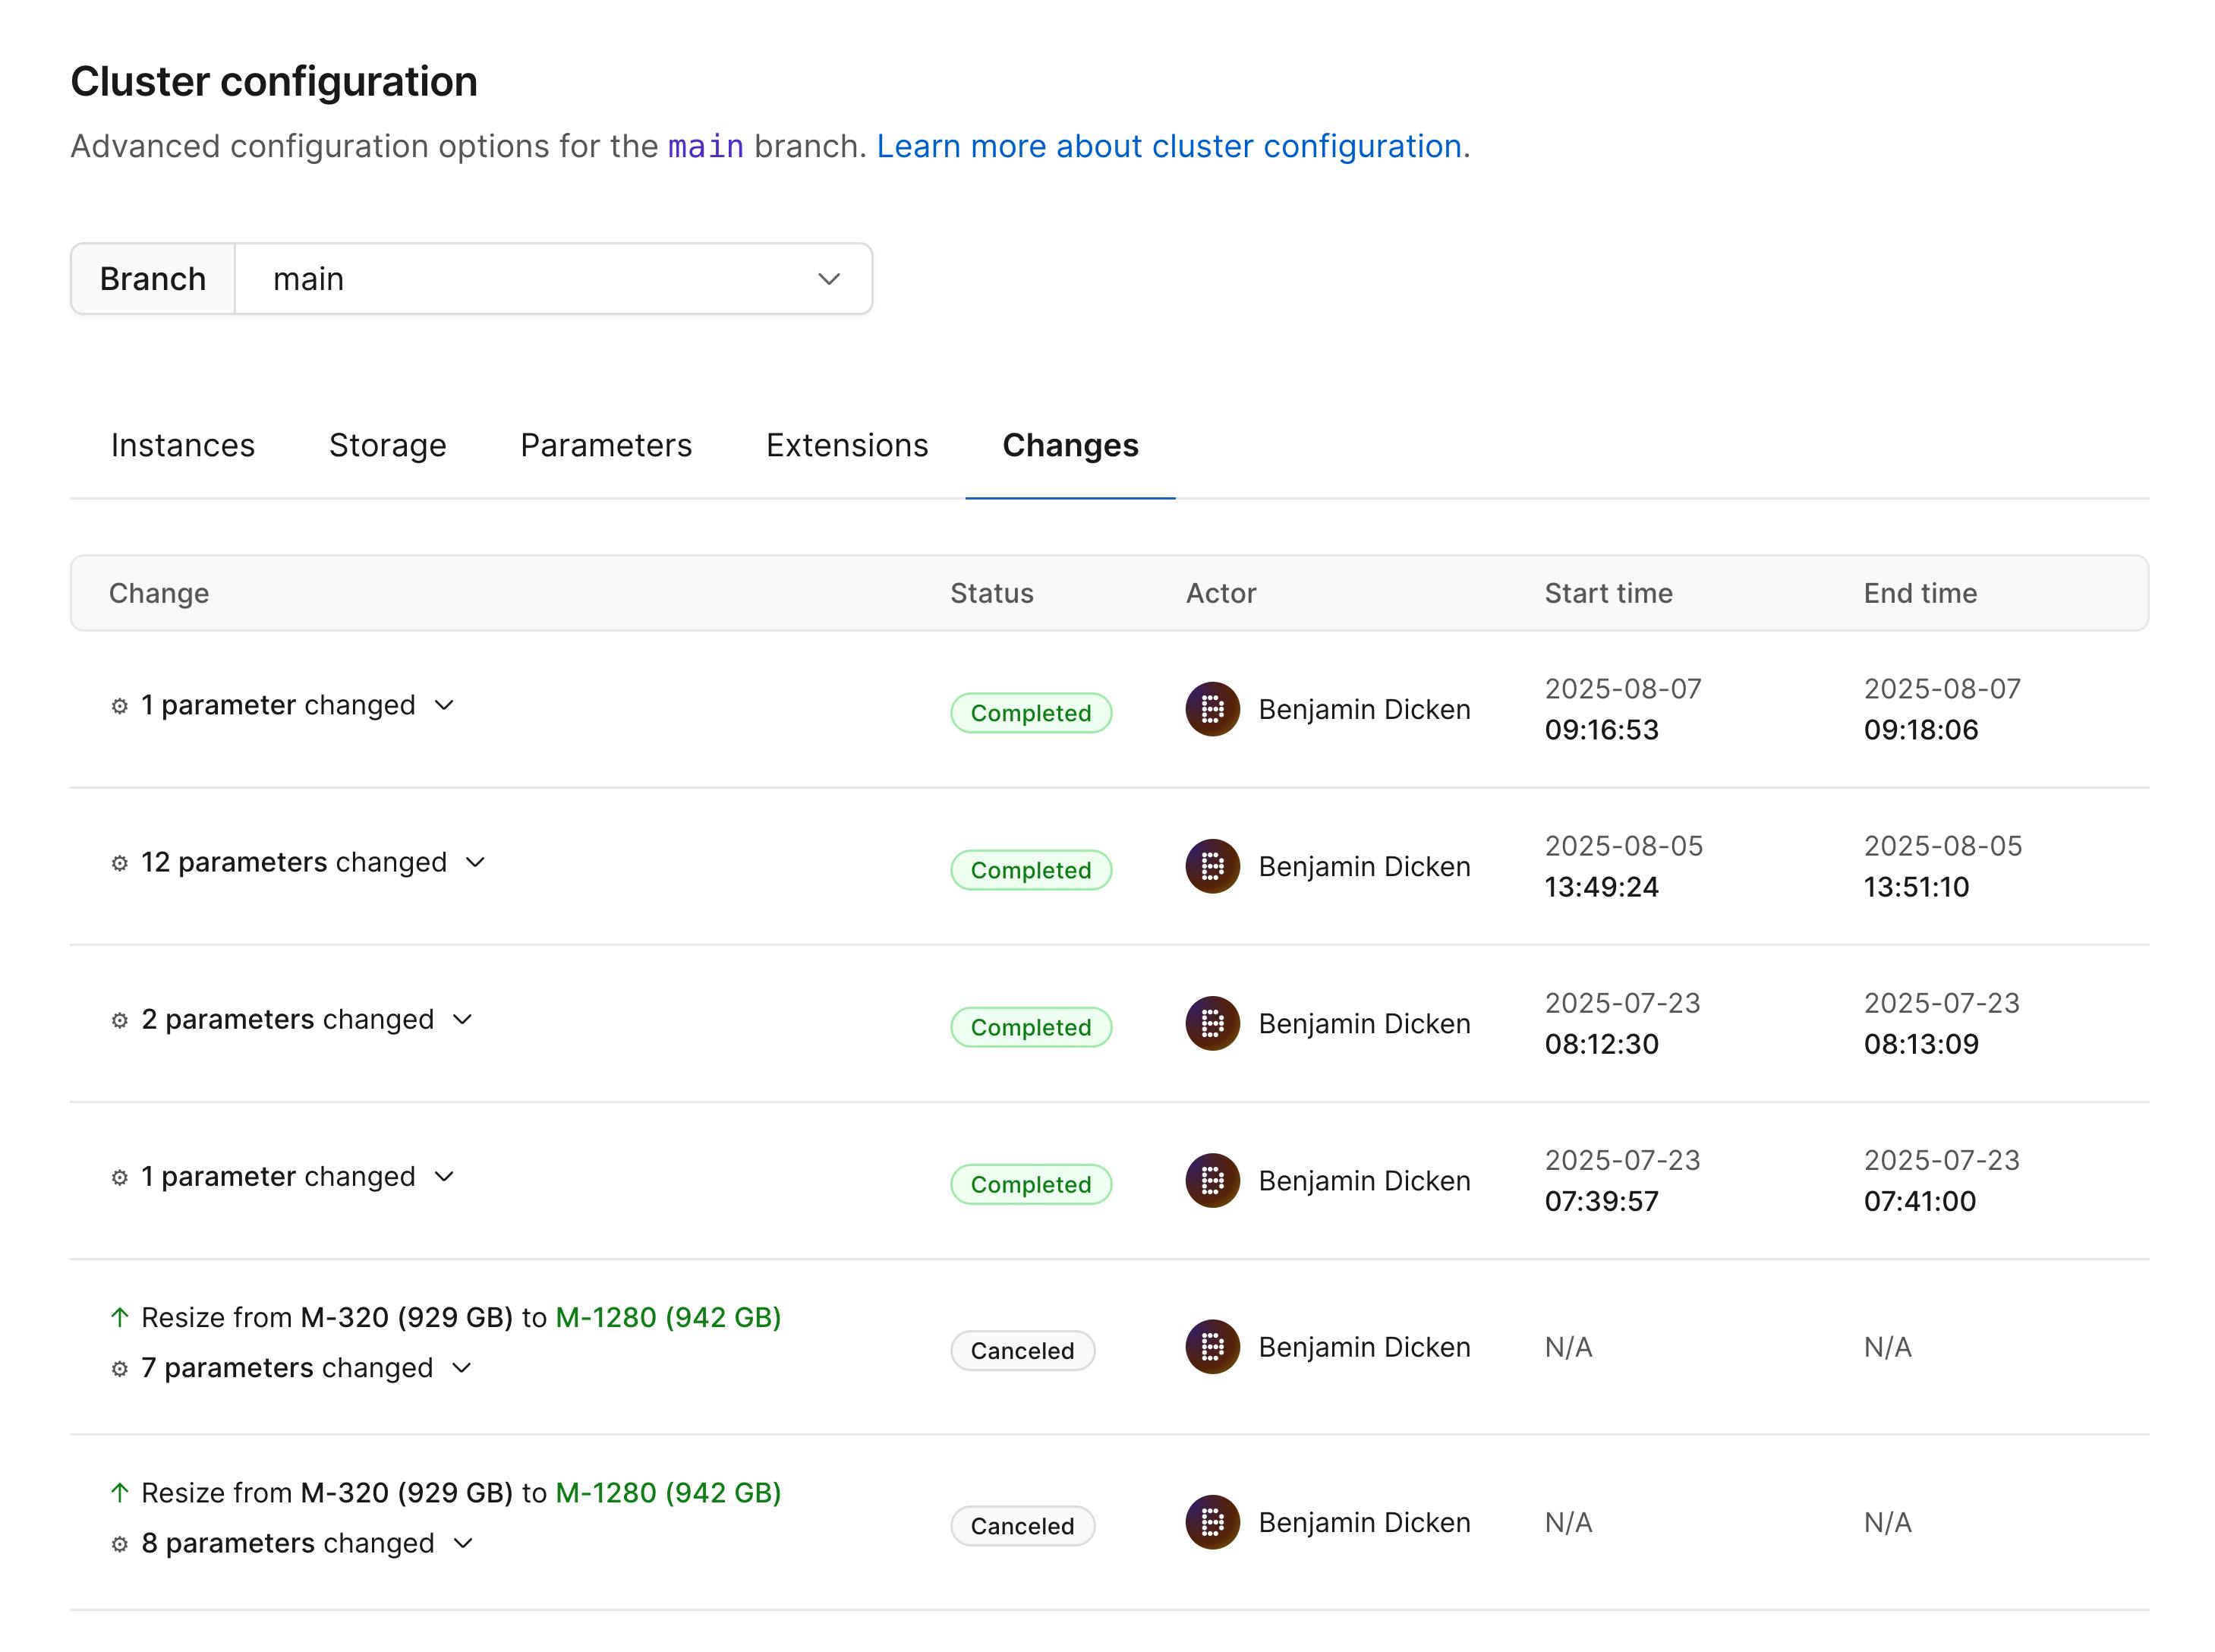
Task: Click the Status column header
Action: 991,593
